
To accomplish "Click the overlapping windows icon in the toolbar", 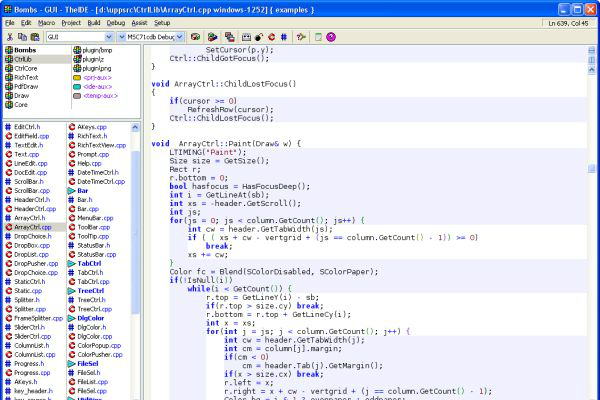I will (x=230, y=37).
